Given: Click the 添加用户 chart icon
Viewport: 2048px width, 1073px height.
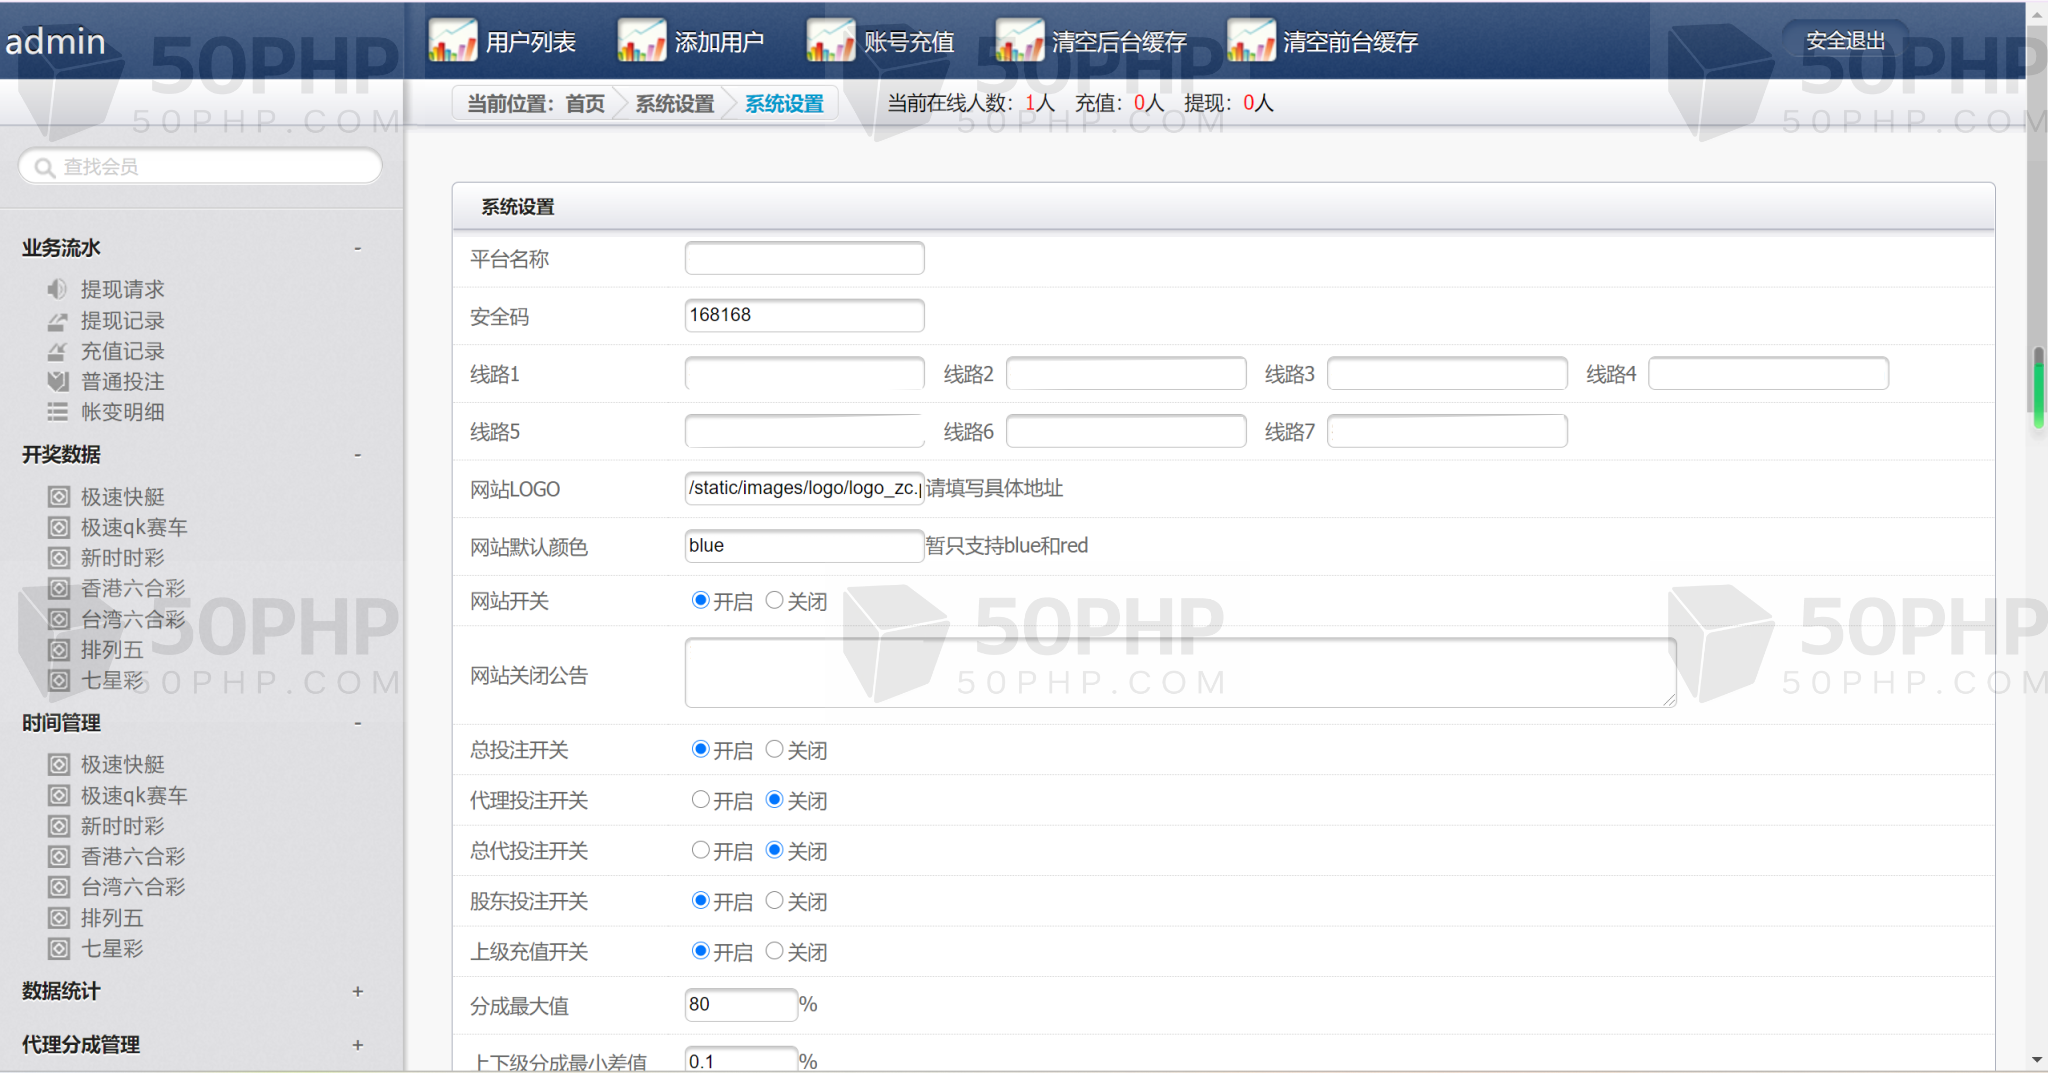Looking at the screenshot, I should [641, 41].
